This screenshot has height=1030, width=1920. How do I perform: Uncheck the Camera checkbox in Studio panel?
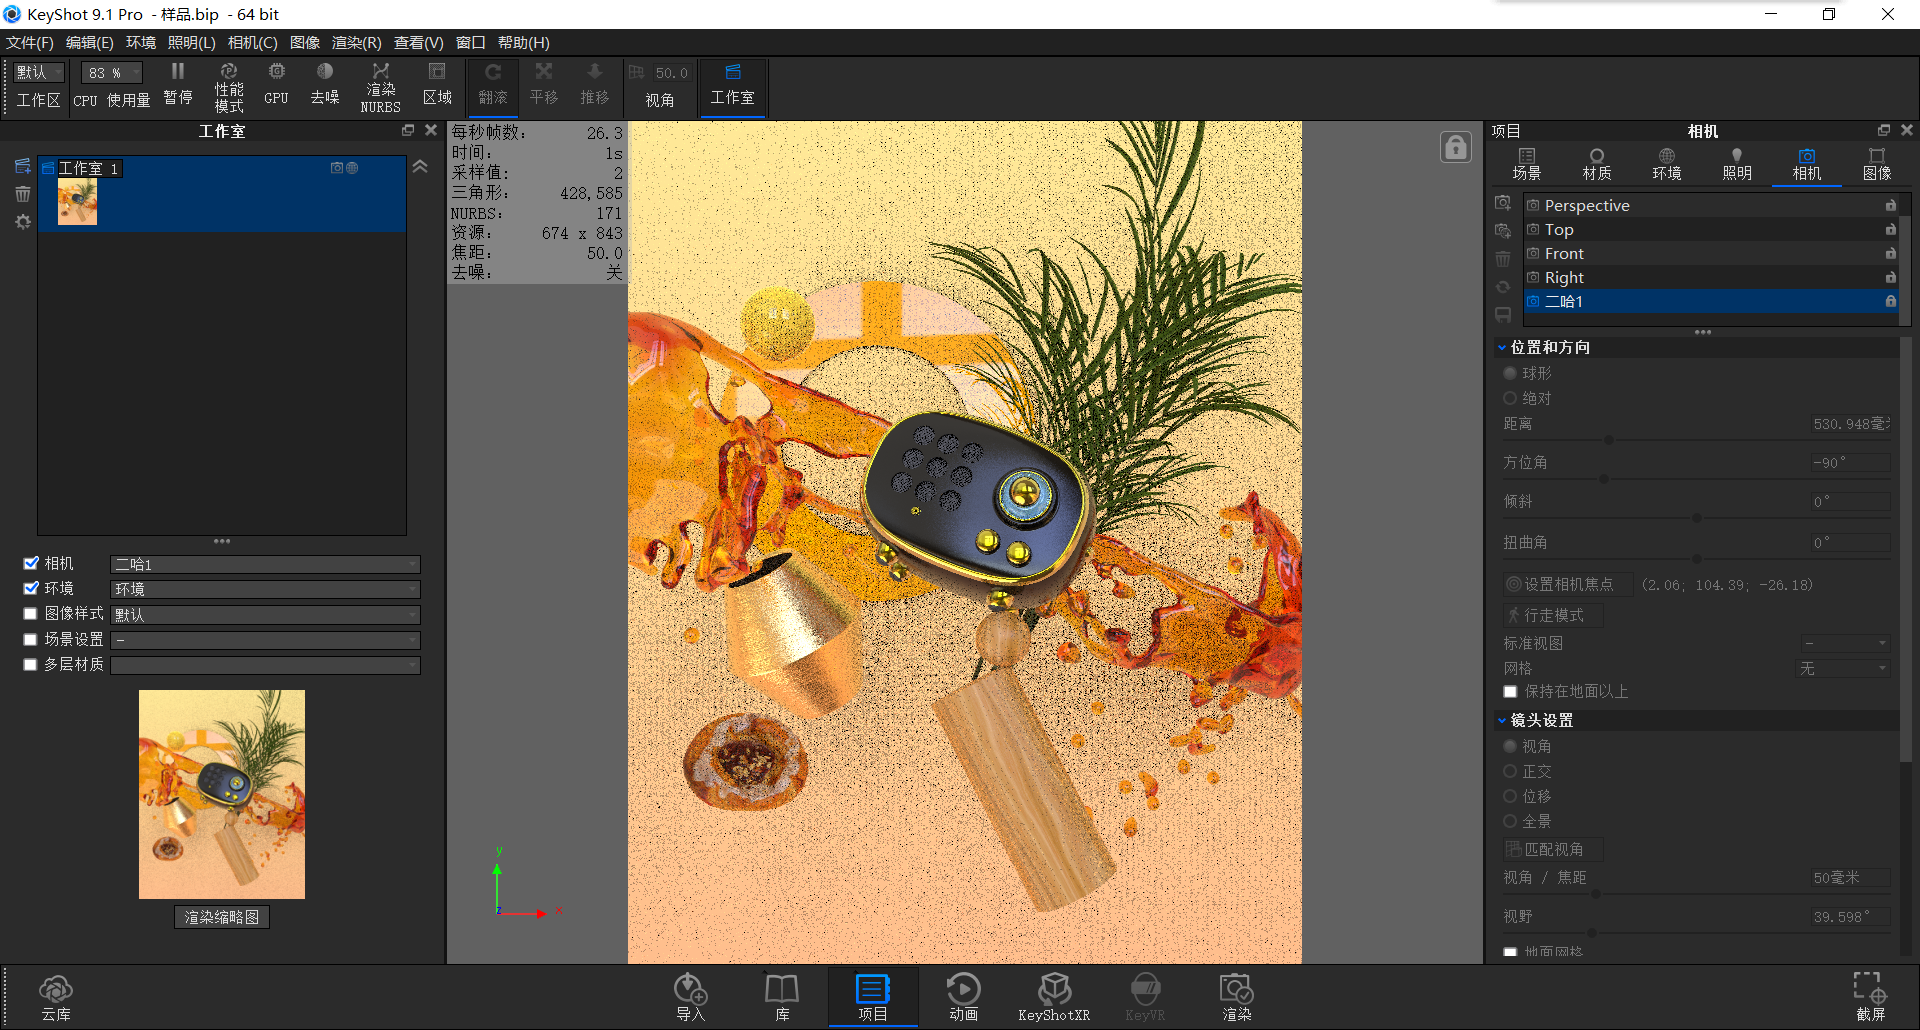click(x=31, y=563)
